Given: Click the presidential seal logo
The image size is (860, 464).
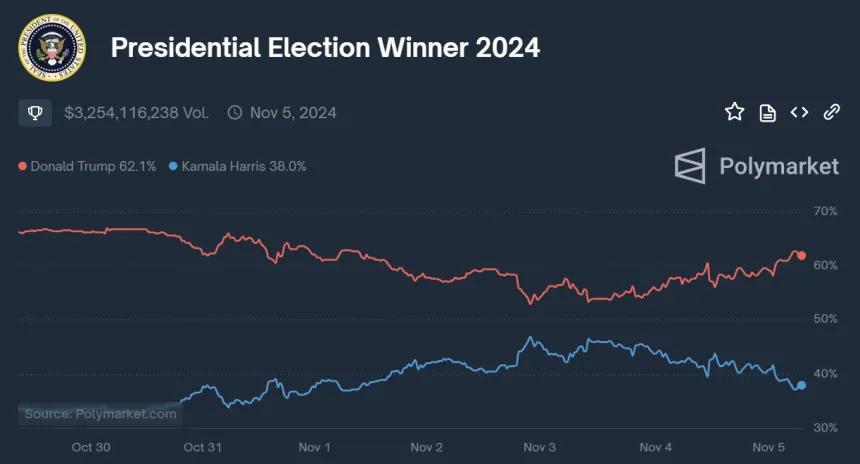Looking at the screenshot, I should (x=52, y=48).
